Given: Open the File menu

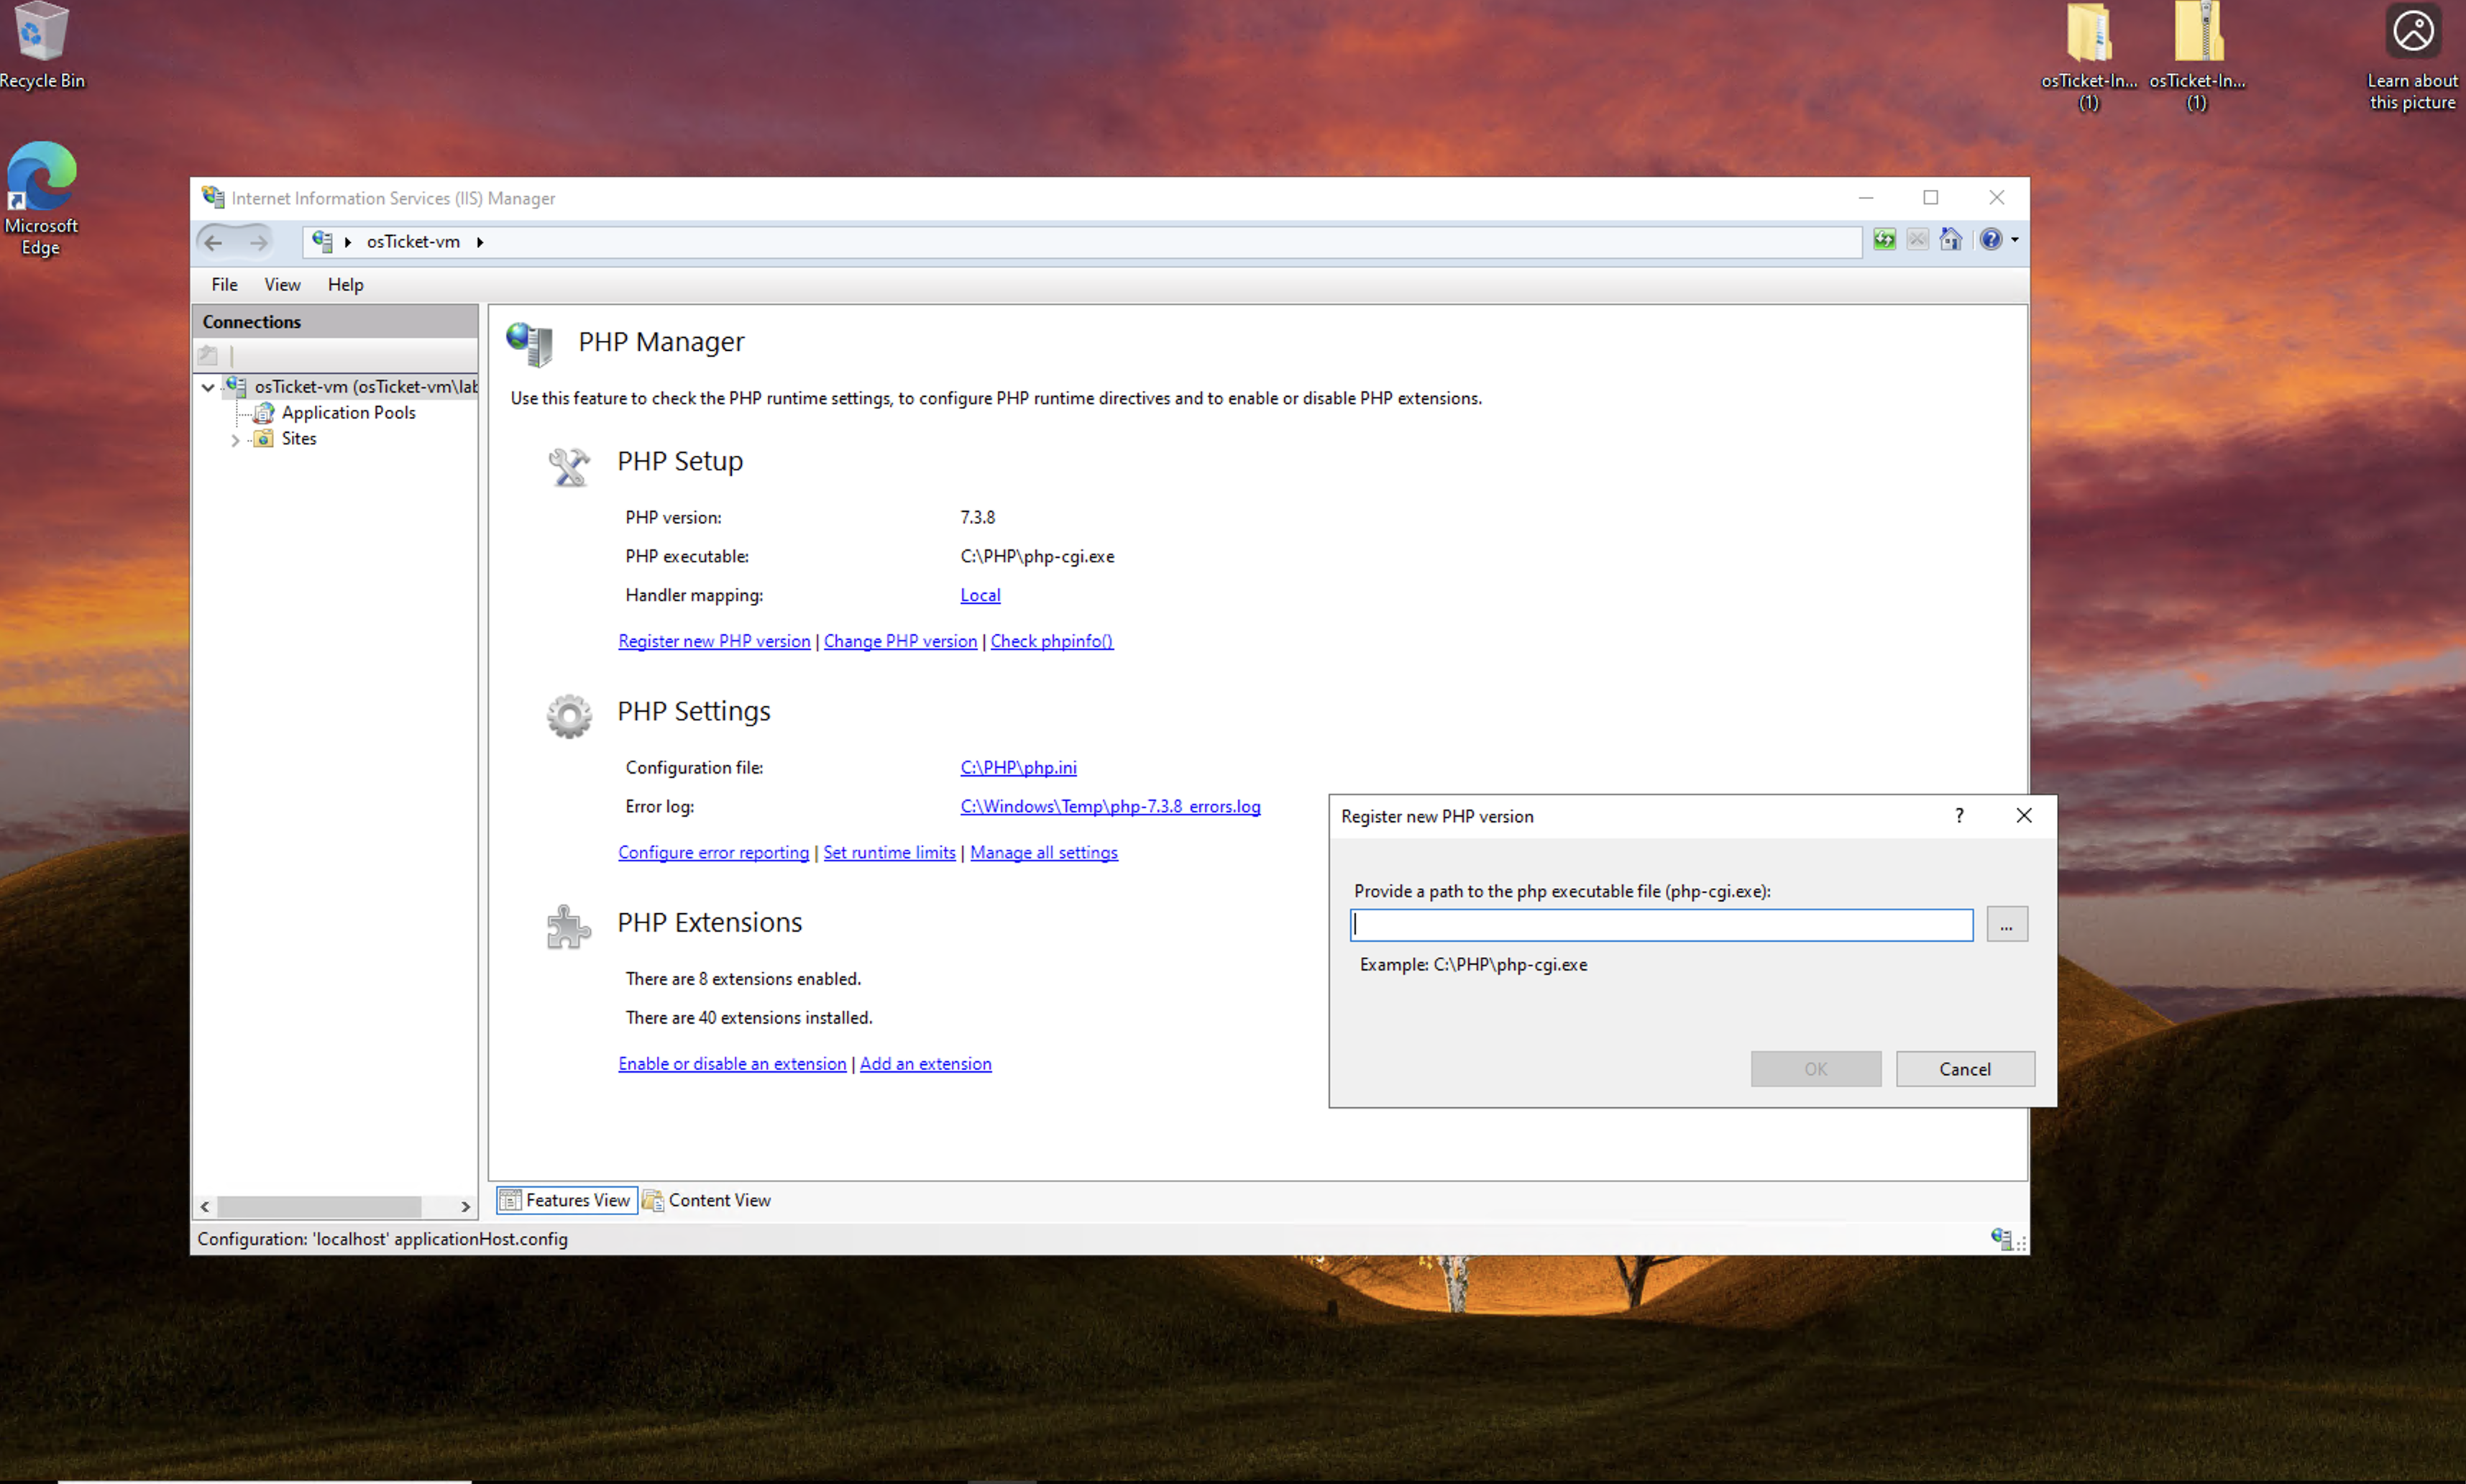Looking at the screenshot, I should 224,285.
